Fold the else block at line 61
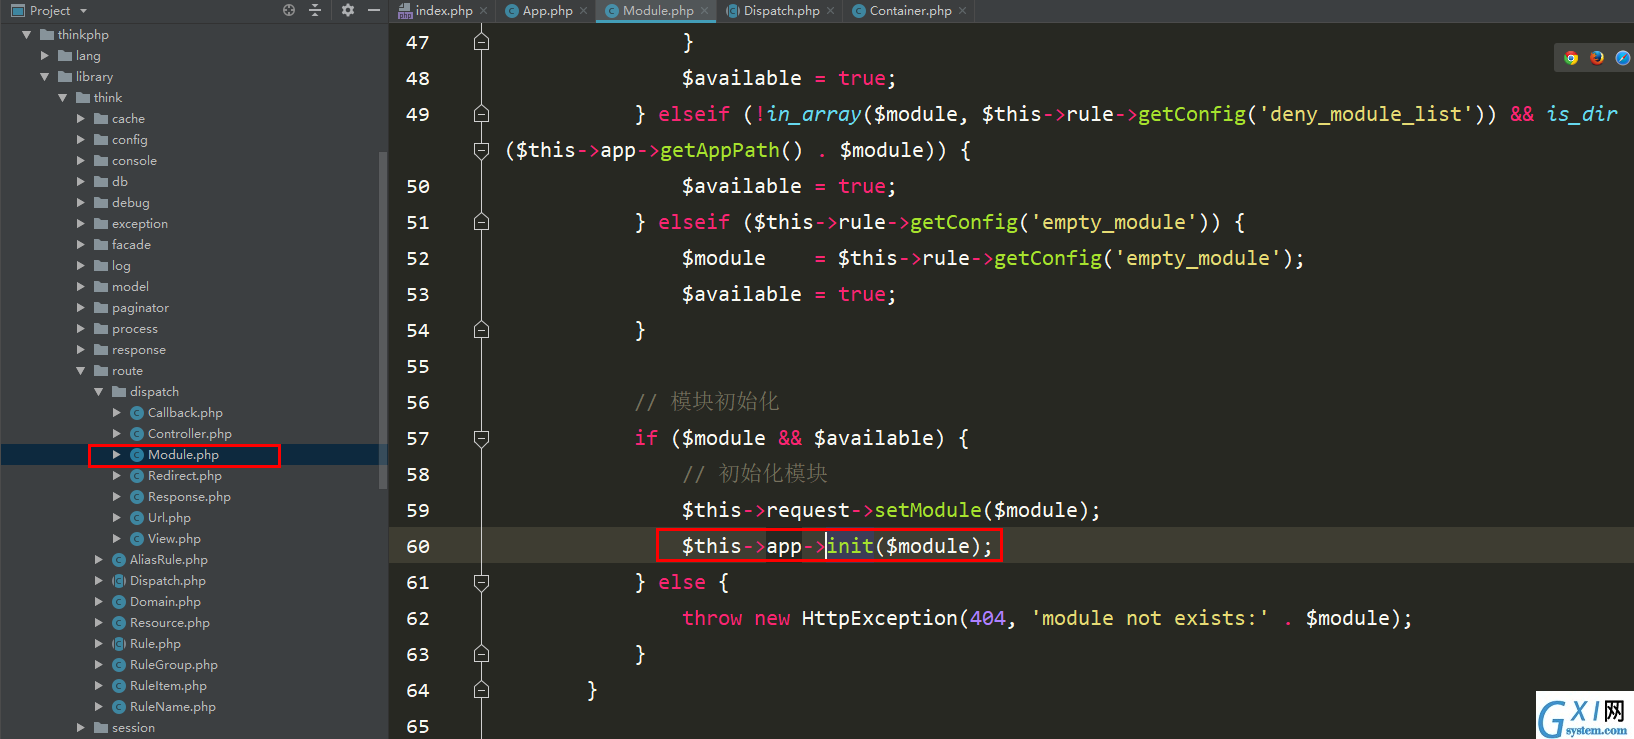 [481, 582]
